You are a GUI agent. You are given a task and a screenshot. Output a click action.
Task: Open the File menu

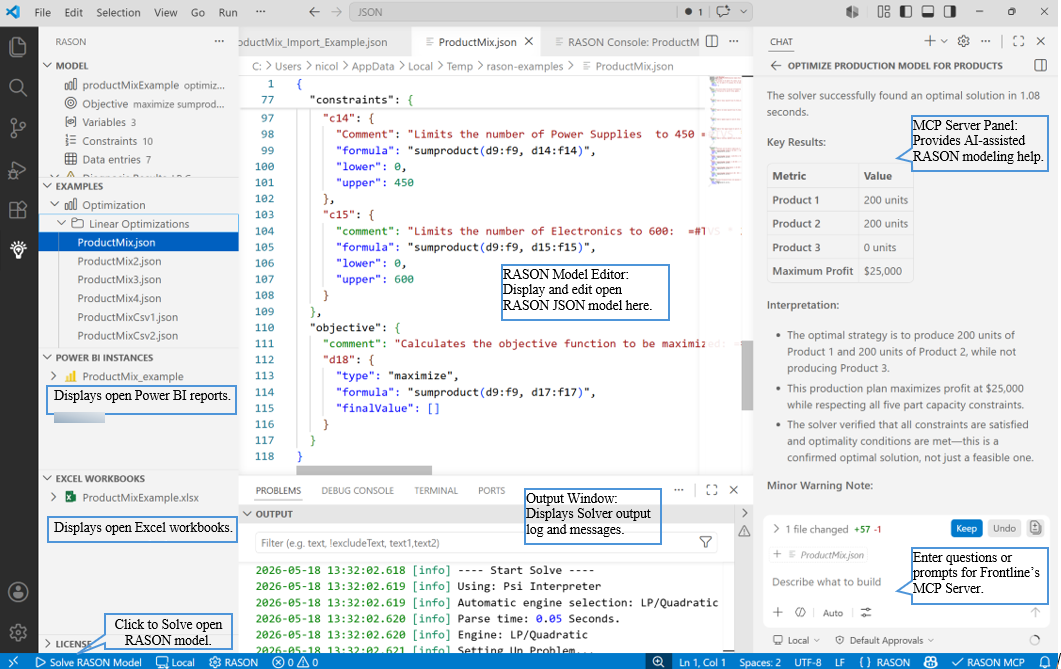click(43, 12)
